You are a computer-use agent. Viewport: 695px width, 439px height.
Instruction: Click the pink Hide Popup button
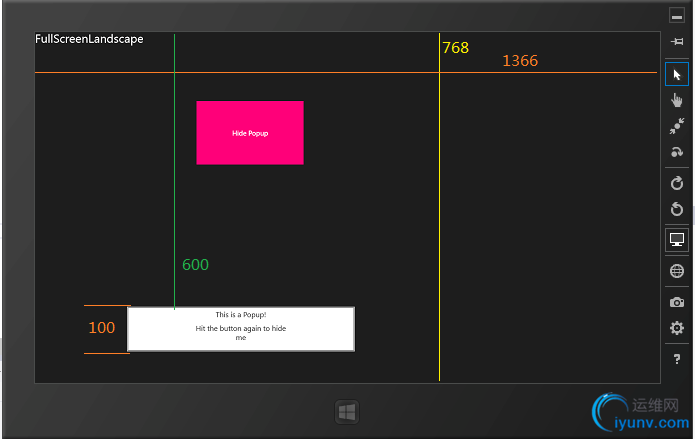point(250,133)
